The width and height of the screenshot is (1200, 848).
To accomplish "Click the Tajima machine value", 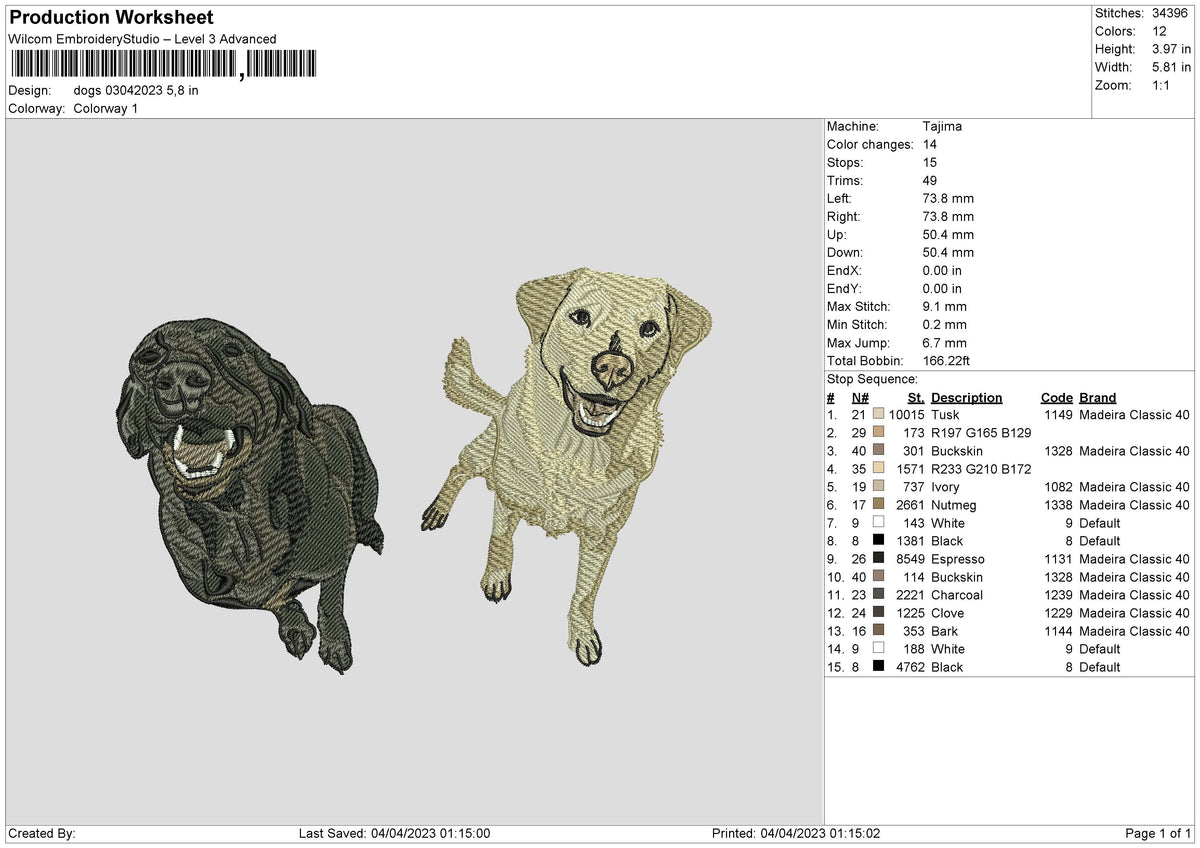I will 942,126.
